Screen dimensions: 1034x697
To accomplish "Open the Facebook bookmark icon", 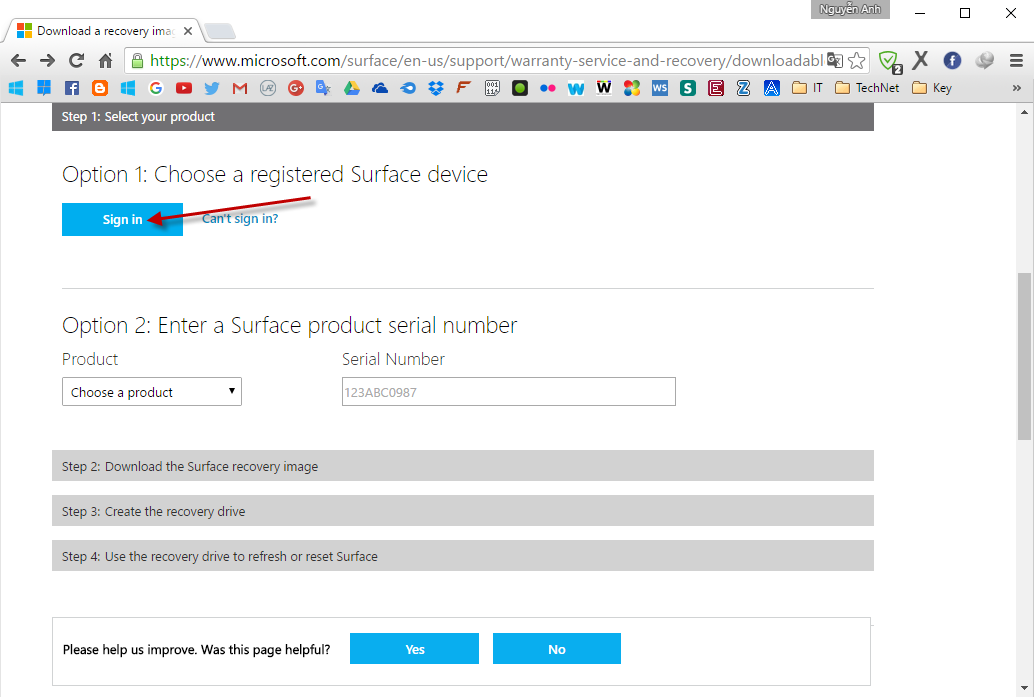I will pyautogui.click(x=72, y=88).
